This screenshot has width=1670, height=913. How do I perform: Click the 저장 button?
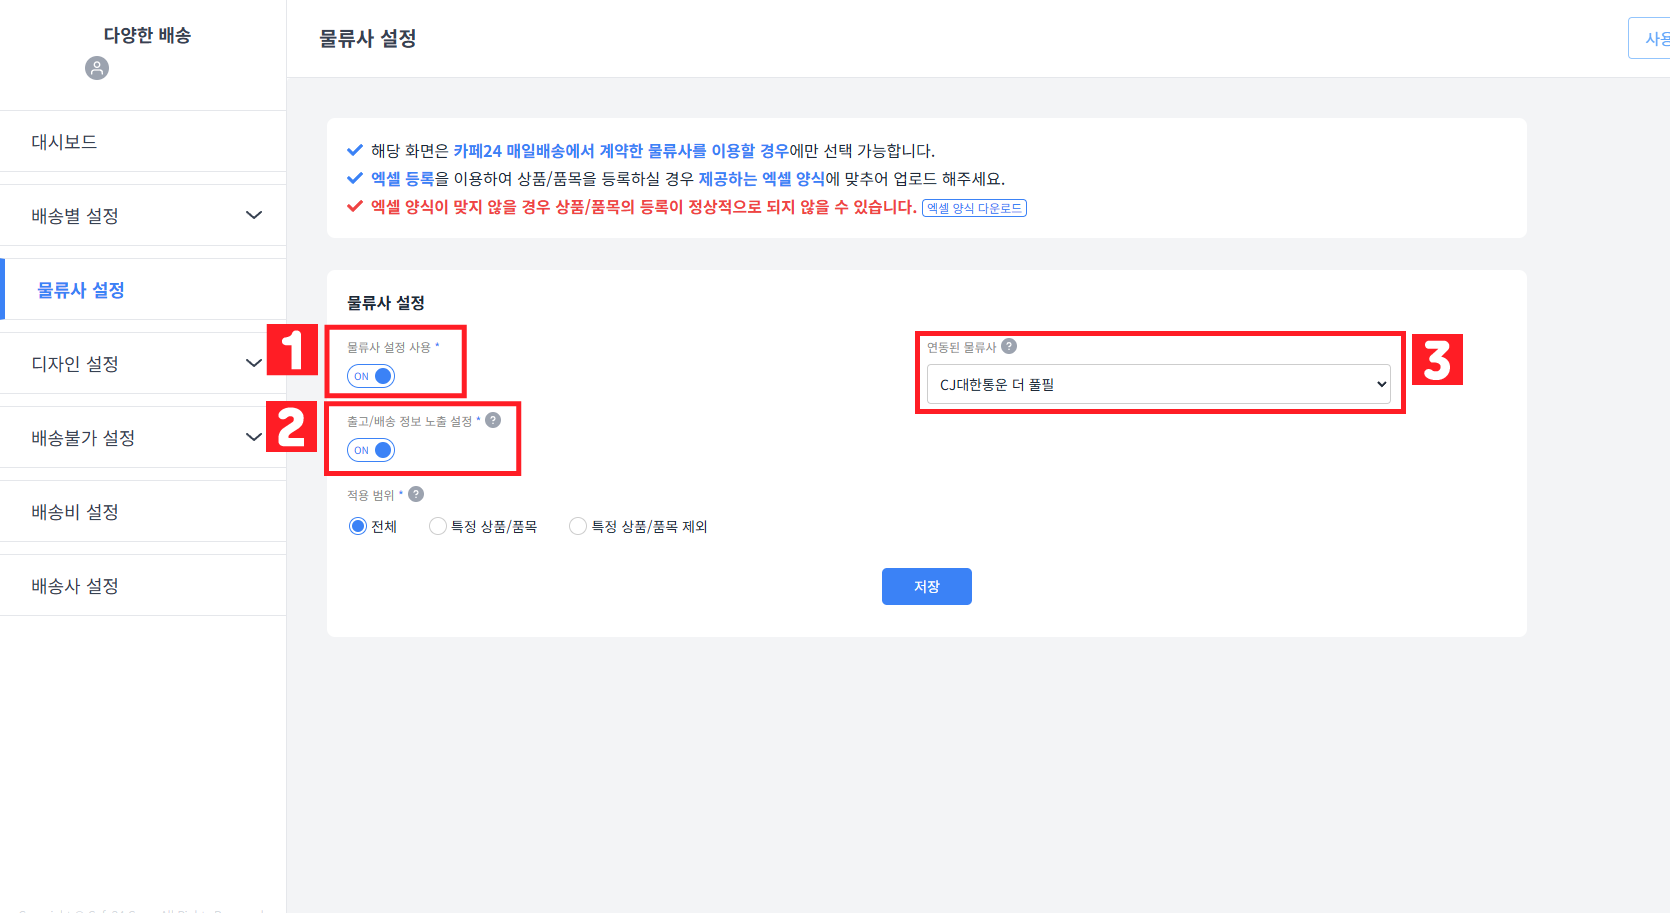925,586
